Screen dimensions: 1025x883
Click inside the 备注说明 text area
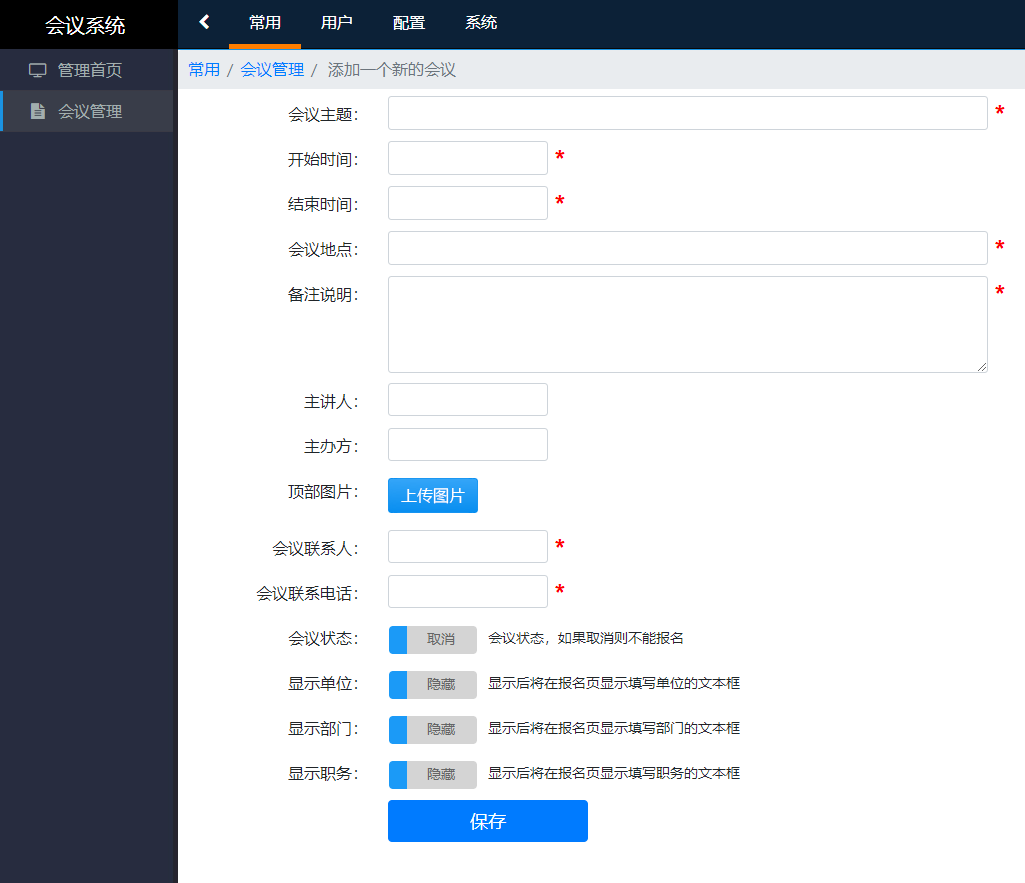687,324
